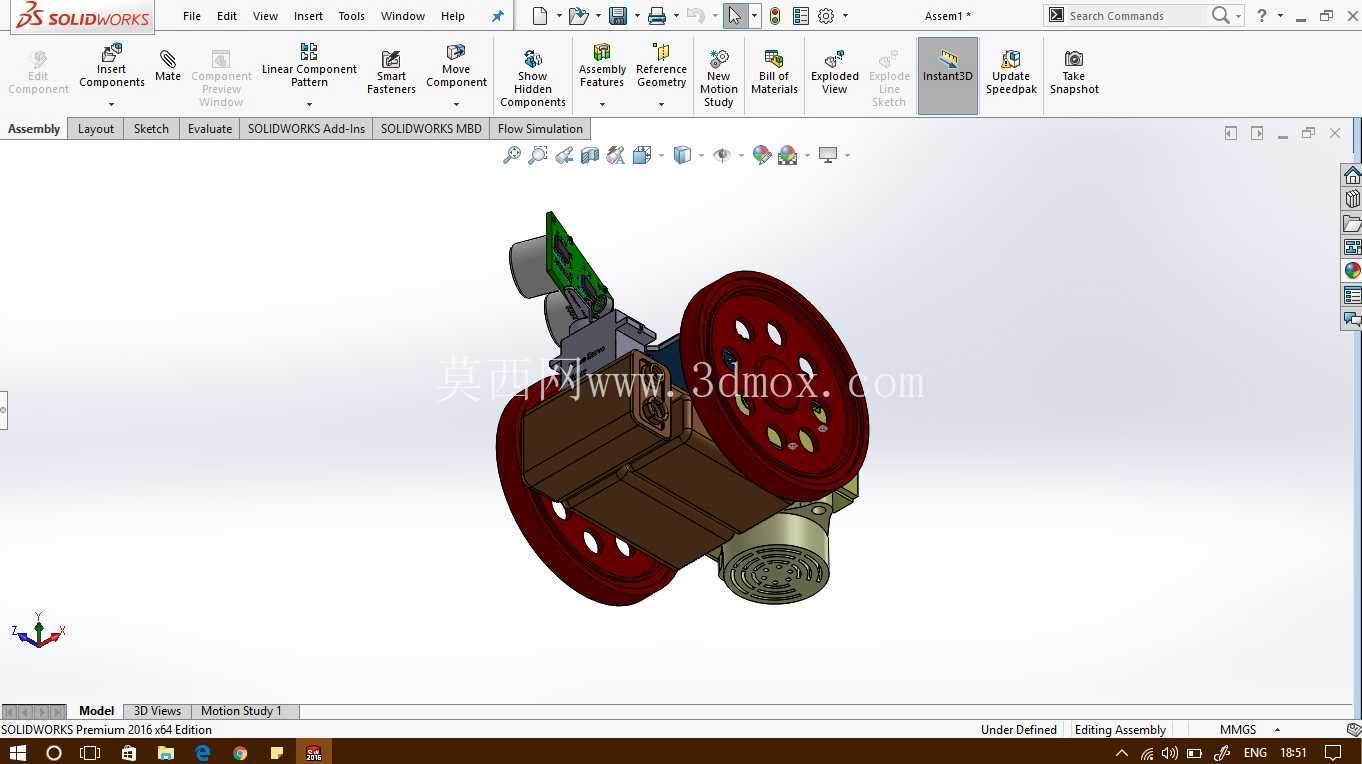Pin the menu bar with pushpin
1362x764 pixels.
498,16
